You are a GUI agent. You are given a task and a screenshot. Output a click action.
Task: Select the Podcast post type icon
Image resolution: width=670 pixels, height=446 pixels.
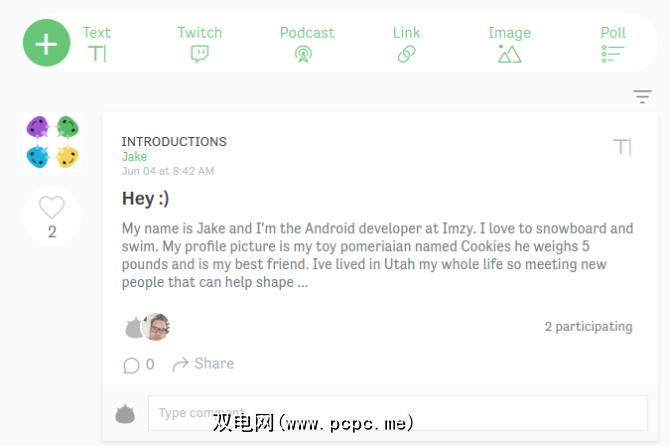[304, 53]
